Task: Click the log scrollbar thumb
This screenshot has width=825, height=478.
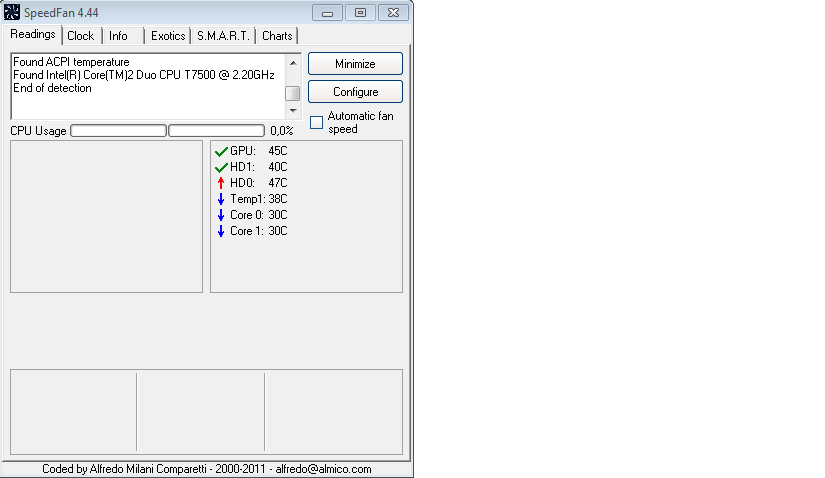Action: pyautogui.click(x=293, y=93)
